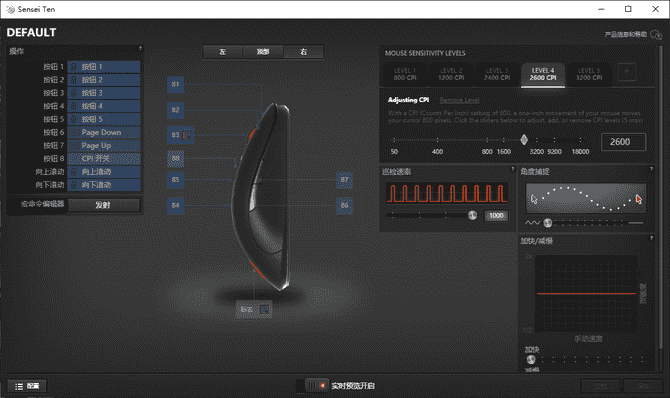Select LEVEL 4 2600 CPI tab
The height and width of the screenshot is (398, 670).
tap(543, 74)
